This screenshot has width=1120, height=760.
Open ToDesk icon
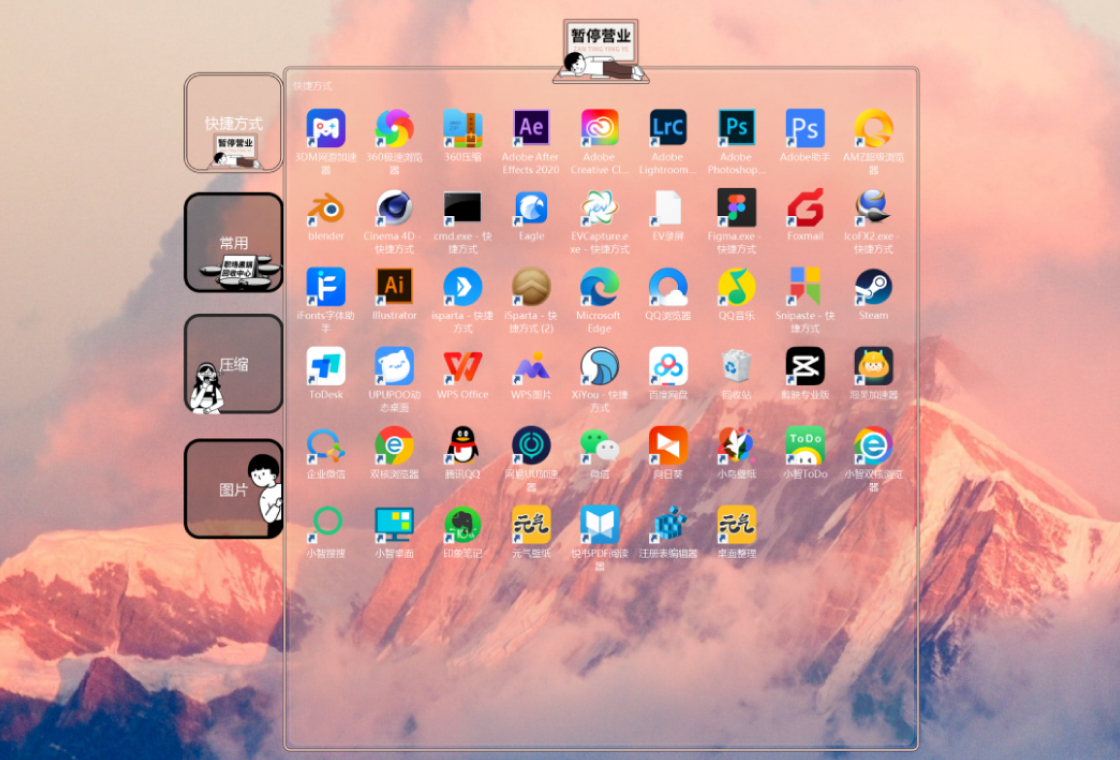coord(326,366)
